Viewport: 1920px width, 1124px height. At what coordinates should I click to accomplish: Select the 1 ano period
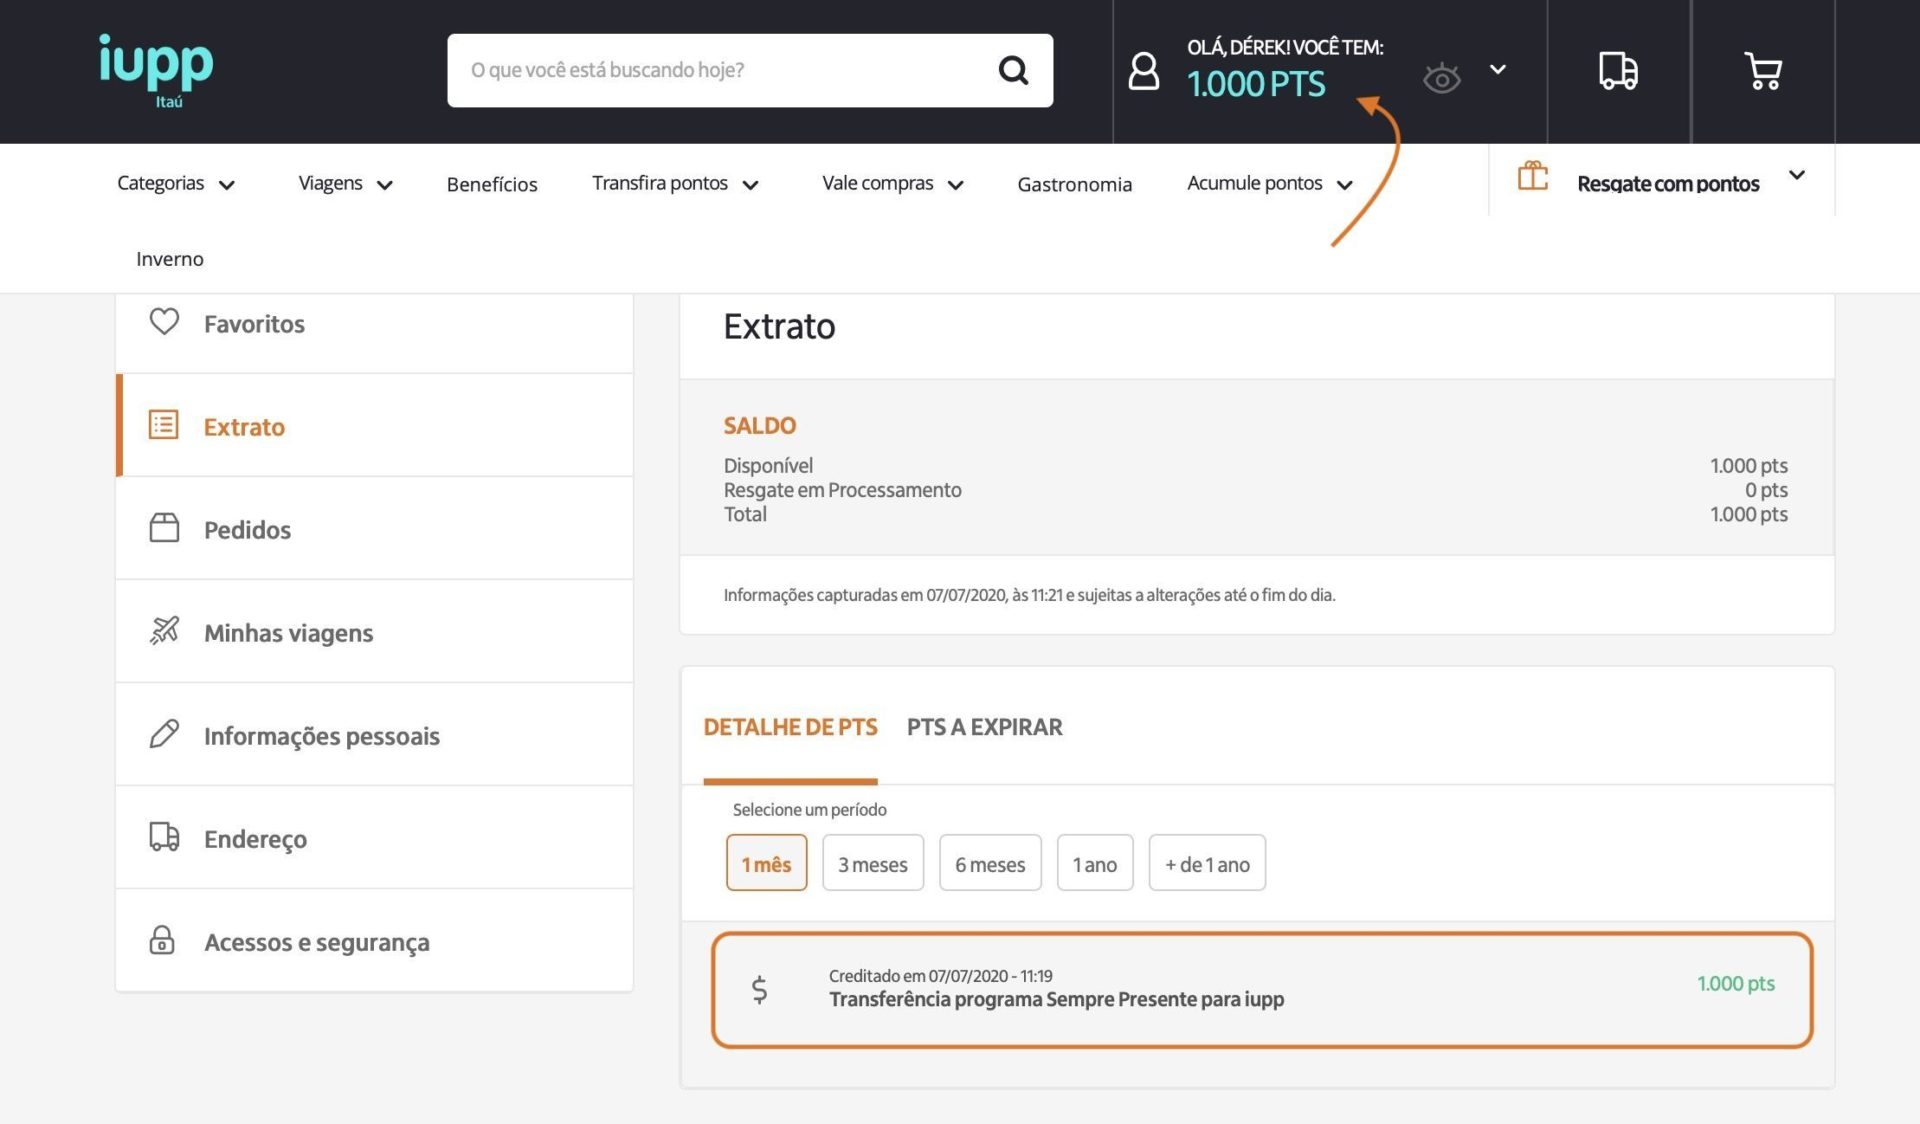pyautogui.click(x=1095, y=863)
